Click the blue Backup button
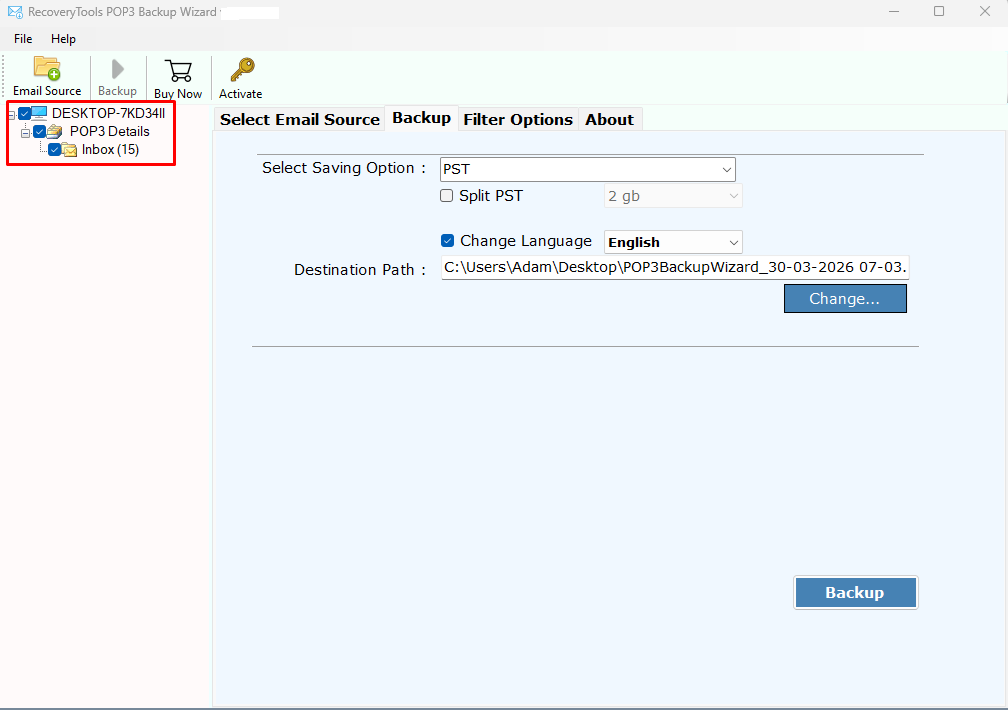The height and width of the screenshot is (710, 1008). (855, 592)
